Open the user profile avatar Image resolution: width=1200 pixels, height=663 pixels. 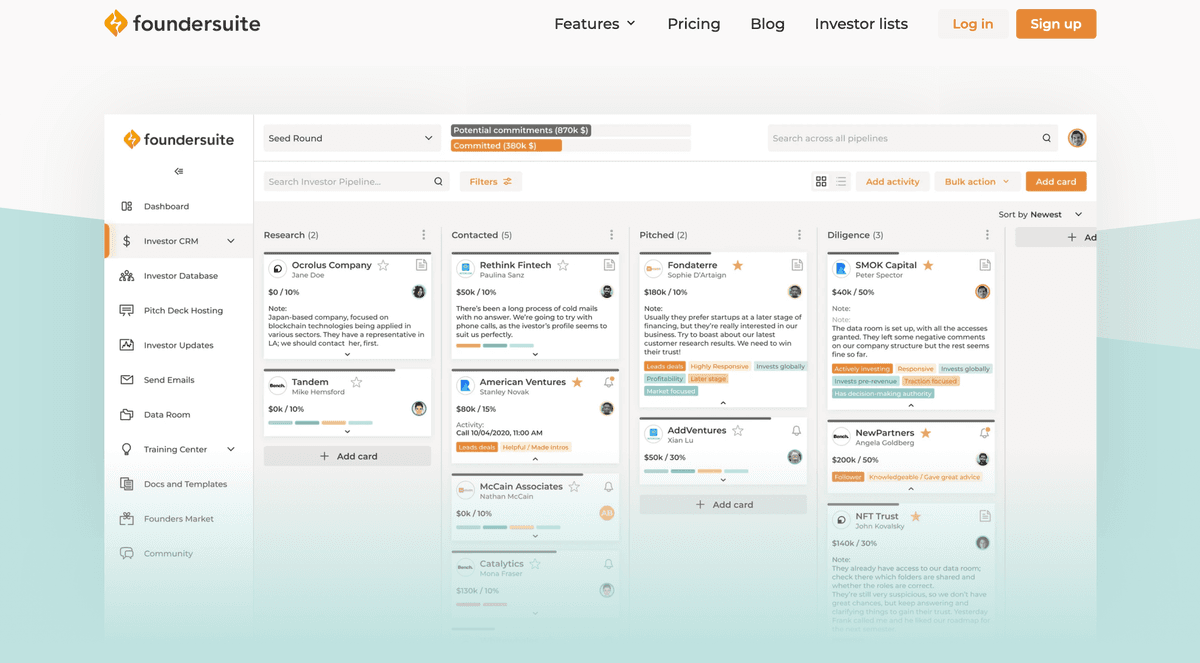[x=1077, y=138]
